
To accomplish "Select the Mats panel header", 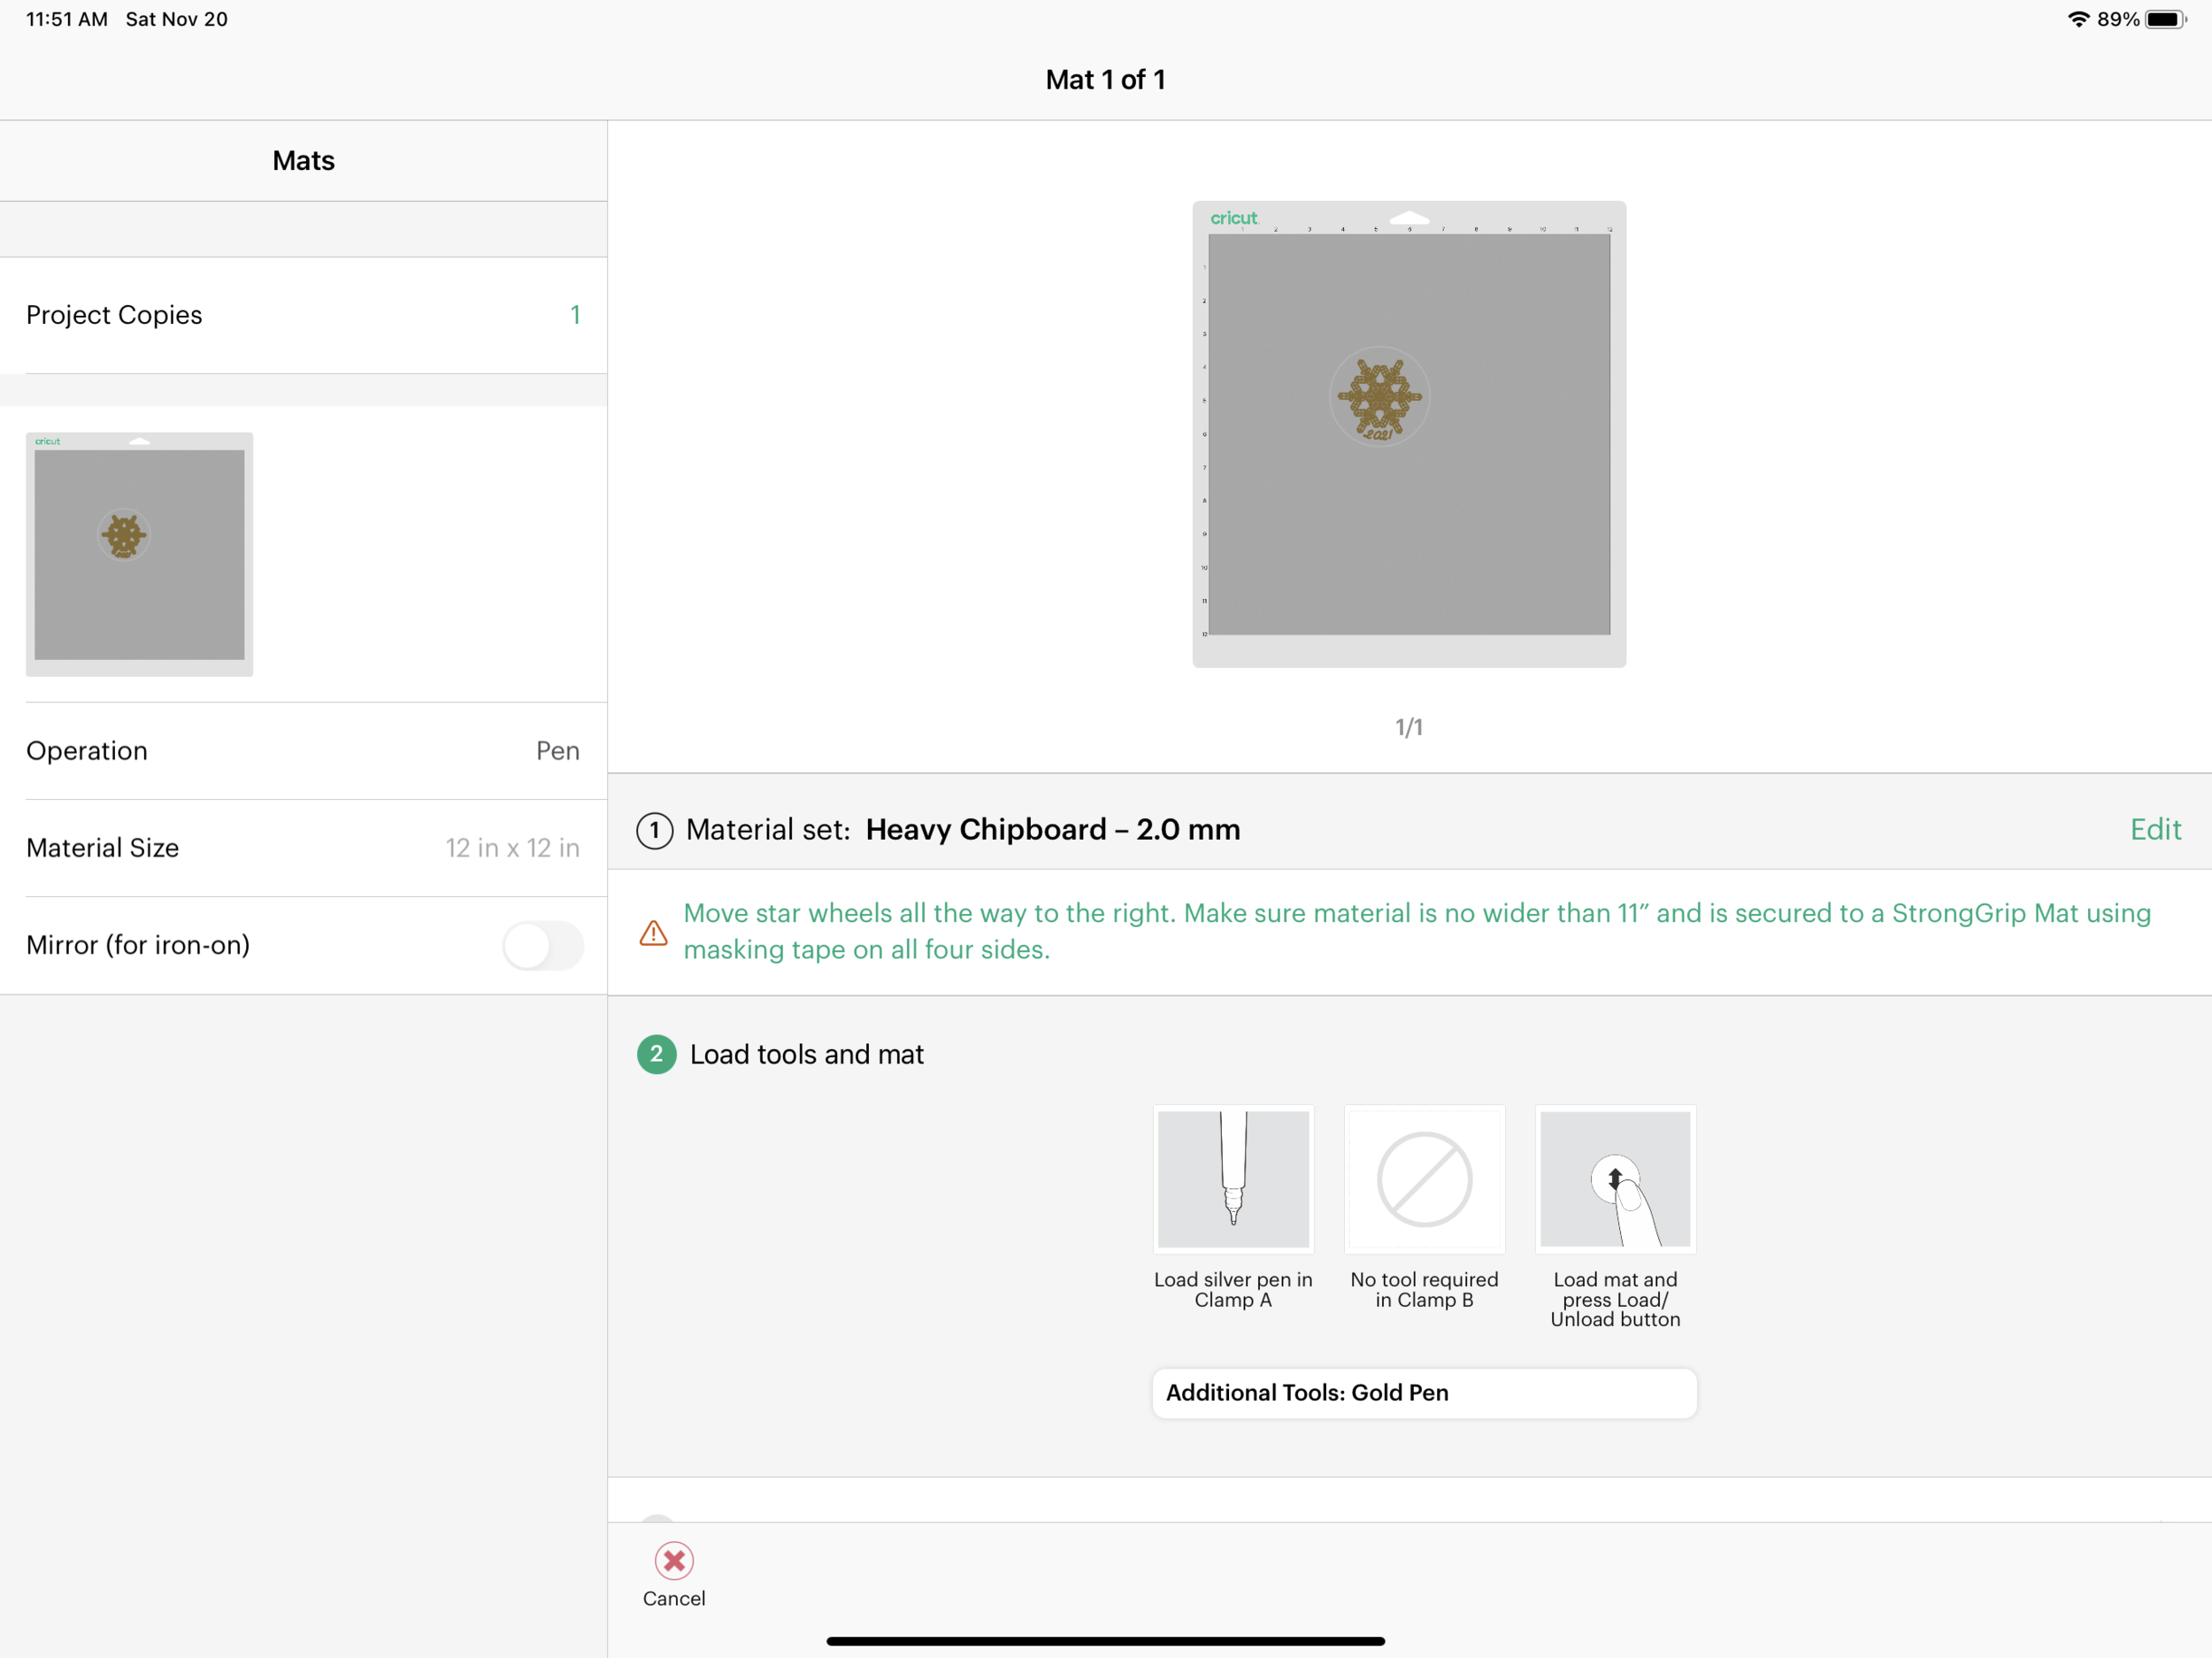I will point(303,161).
